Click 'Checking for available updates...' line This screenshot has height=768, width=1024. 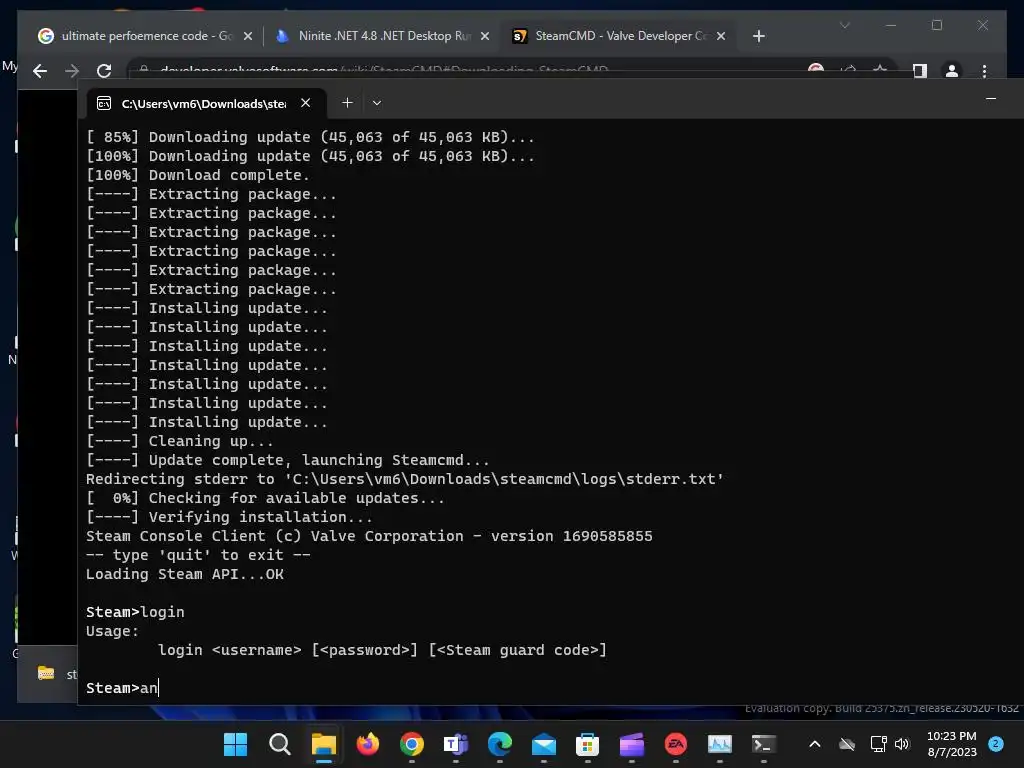click(x=265, y=498)
